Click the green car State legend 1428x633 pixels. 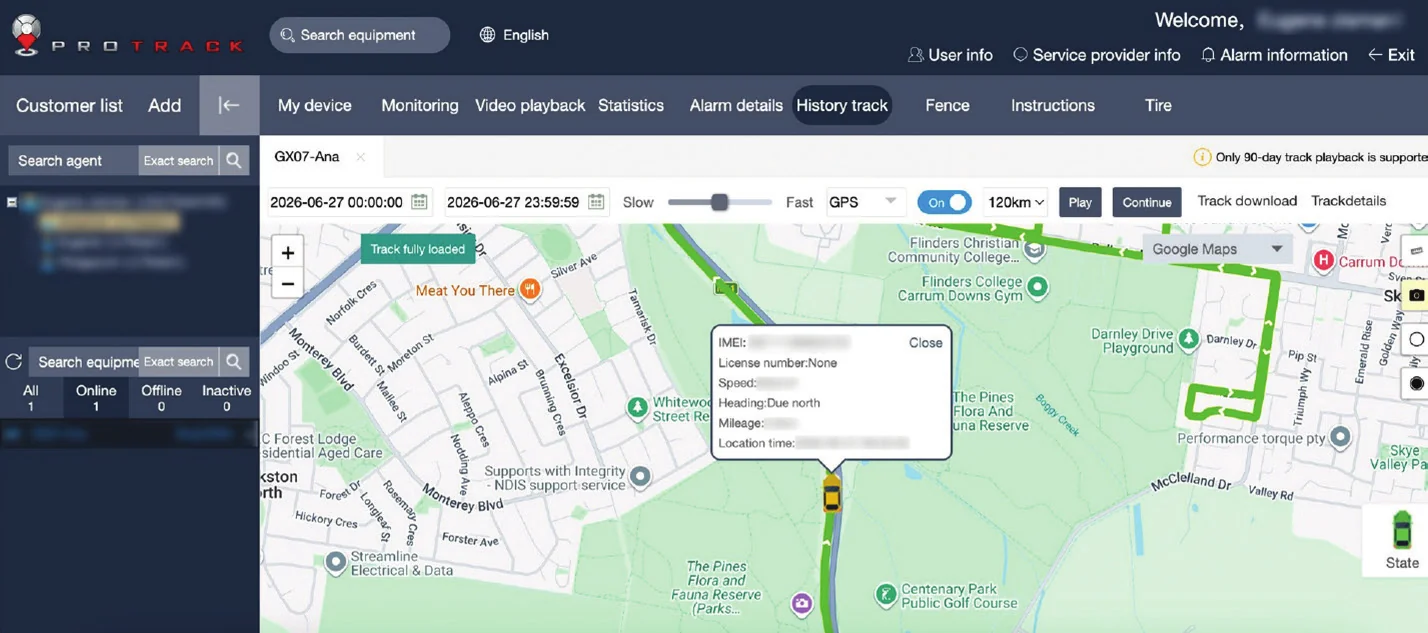pyautogui.click(x=1402, y=530)
